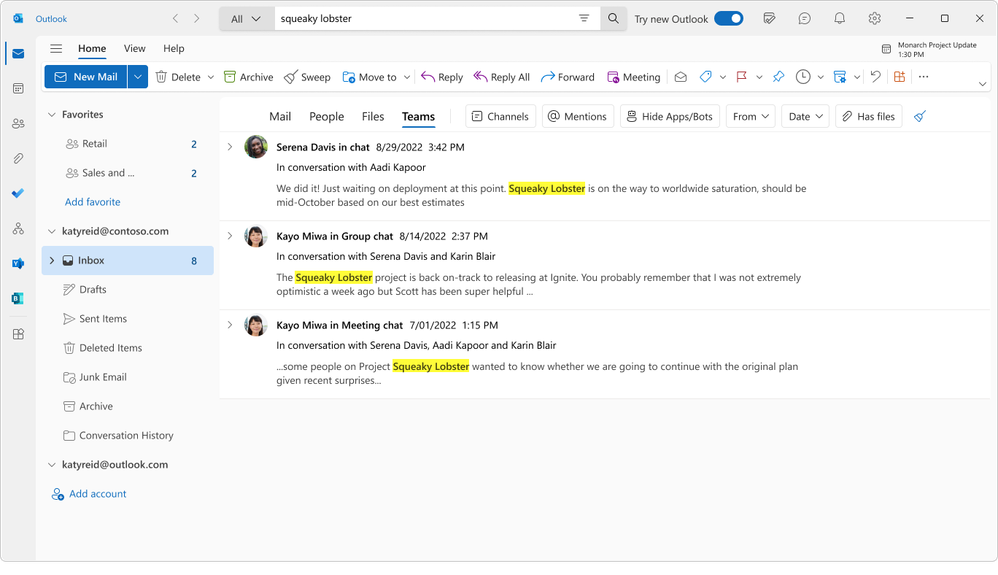Click the Pin message icon
Image resolution: width=998 pixels, height=575 pixels.
click(778, 77)
